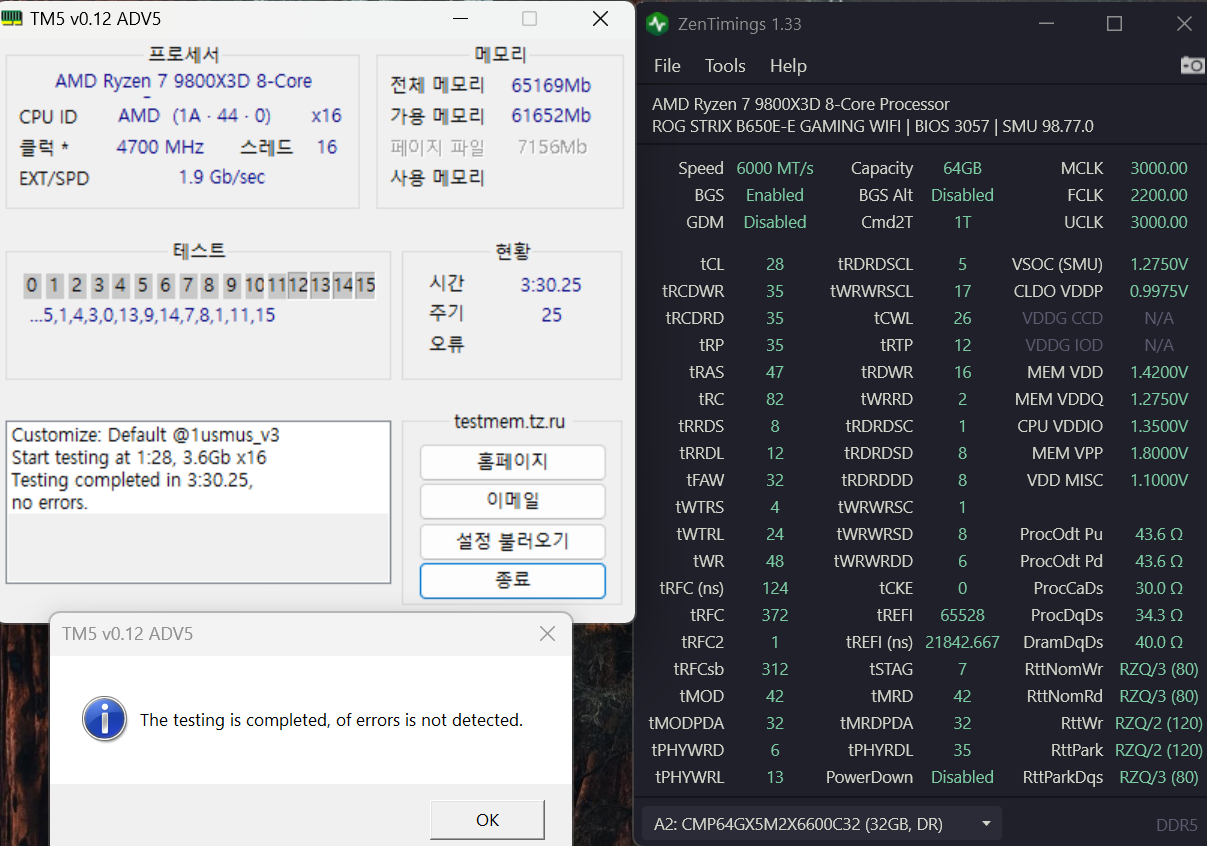Click OK on the testing completed dialog
This screenshot has width=1207, height=846.
487,819
